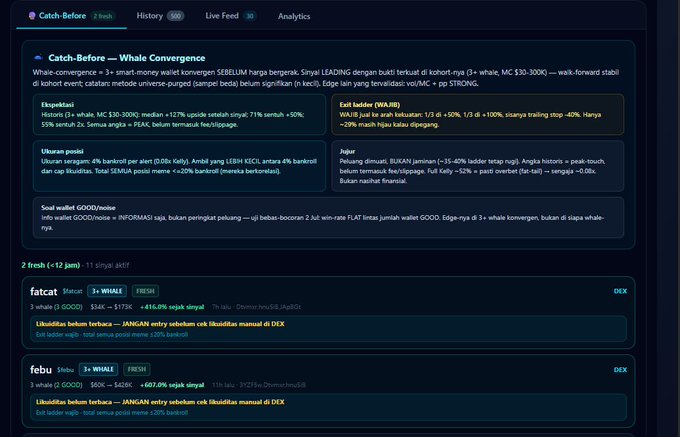Open the DEX link for febu
The image size is (680, 437).
pos(620,370)
